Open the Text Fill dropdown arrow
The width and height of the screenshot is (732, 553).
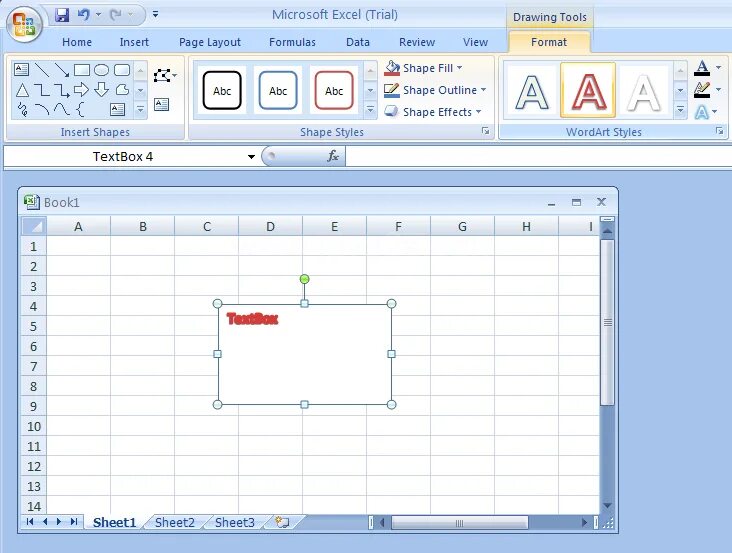[x=718, y=68]
